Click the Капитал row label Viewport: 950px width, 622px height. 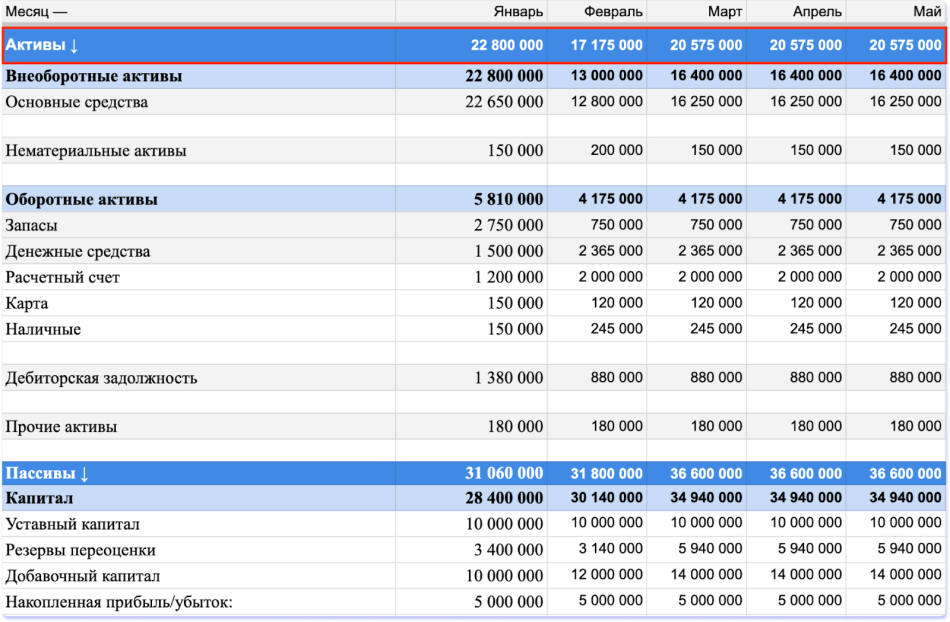point(39,498)
